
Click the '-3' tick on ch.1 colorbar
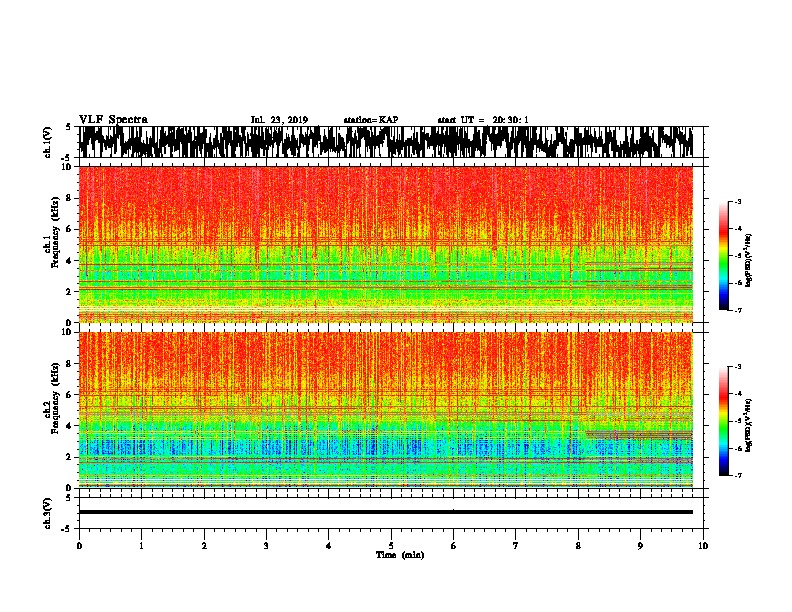(738, 202)
